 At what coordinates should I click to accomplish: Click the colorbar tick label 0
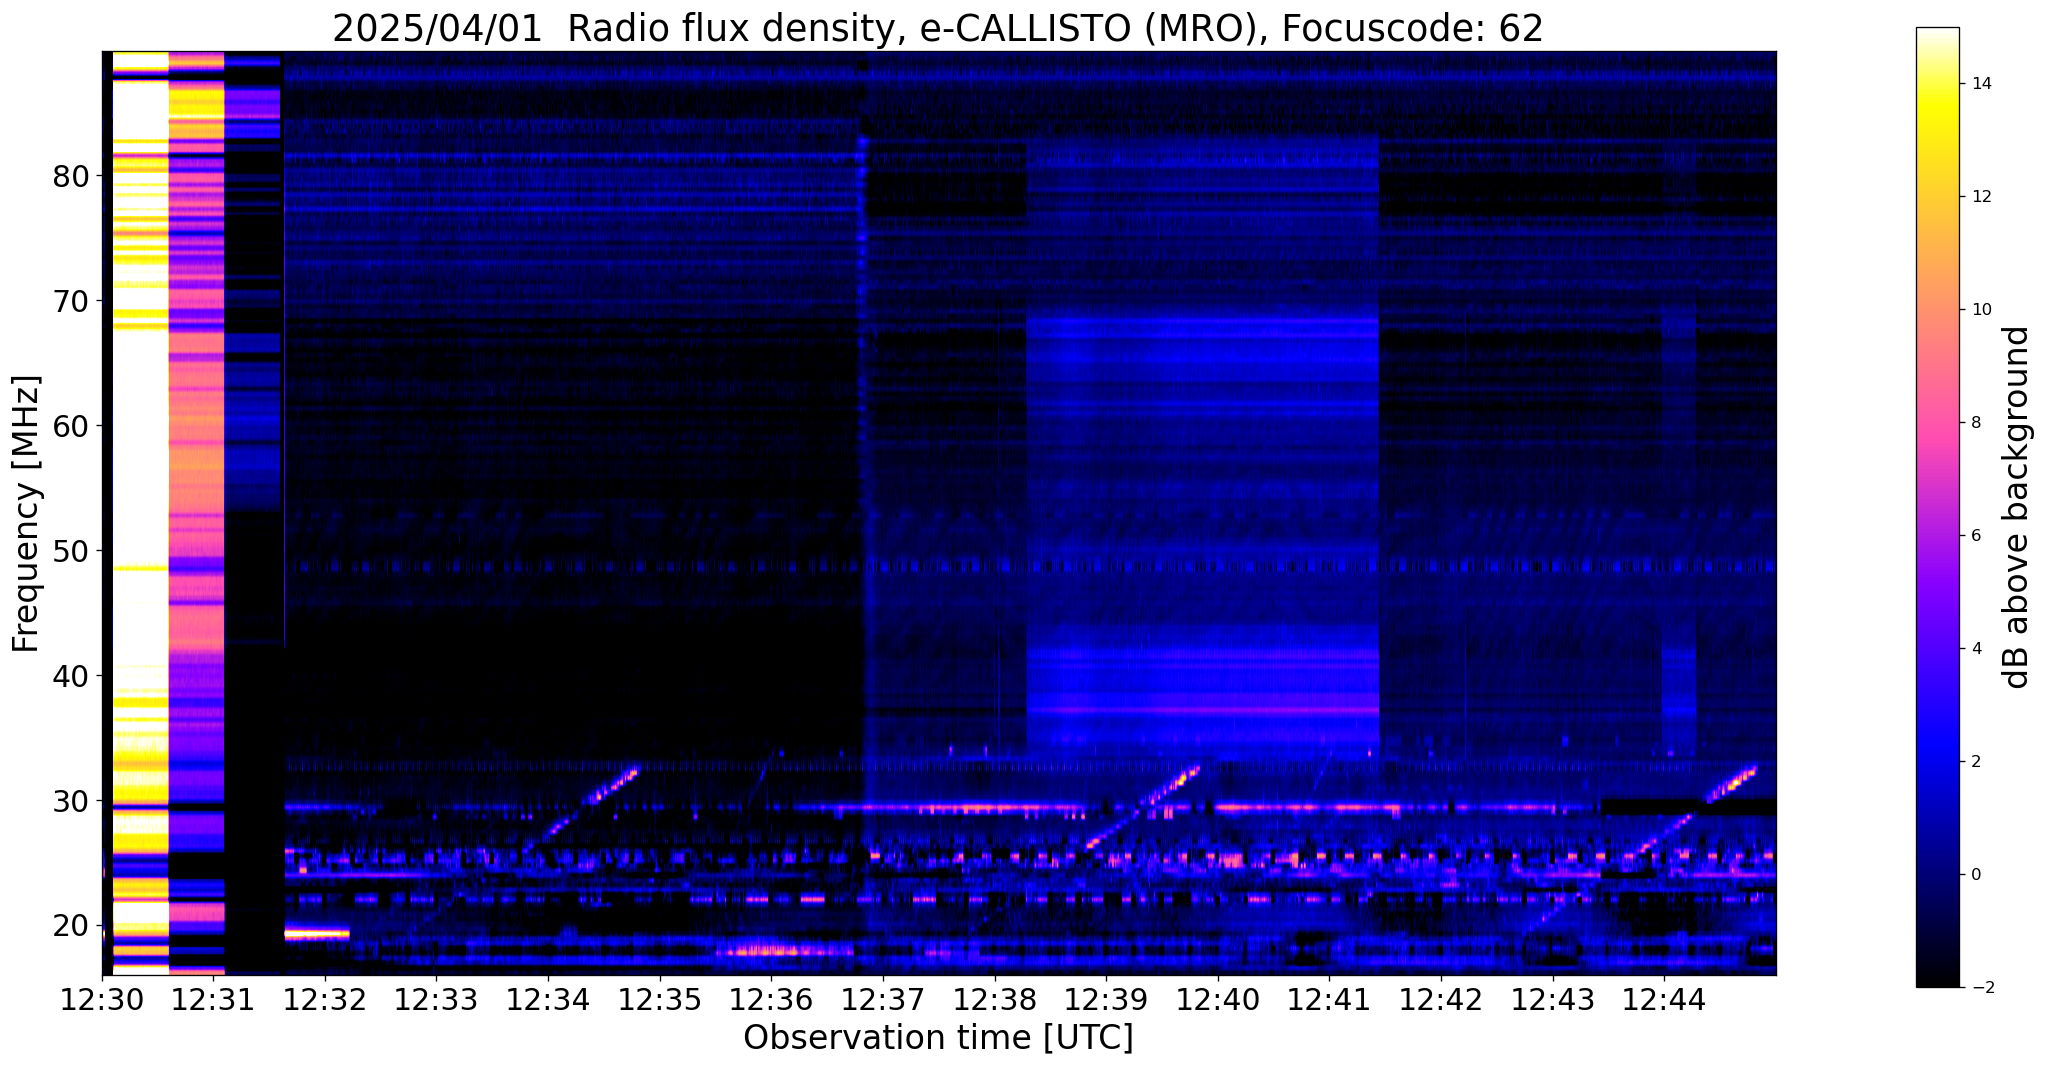(1975, 875)
